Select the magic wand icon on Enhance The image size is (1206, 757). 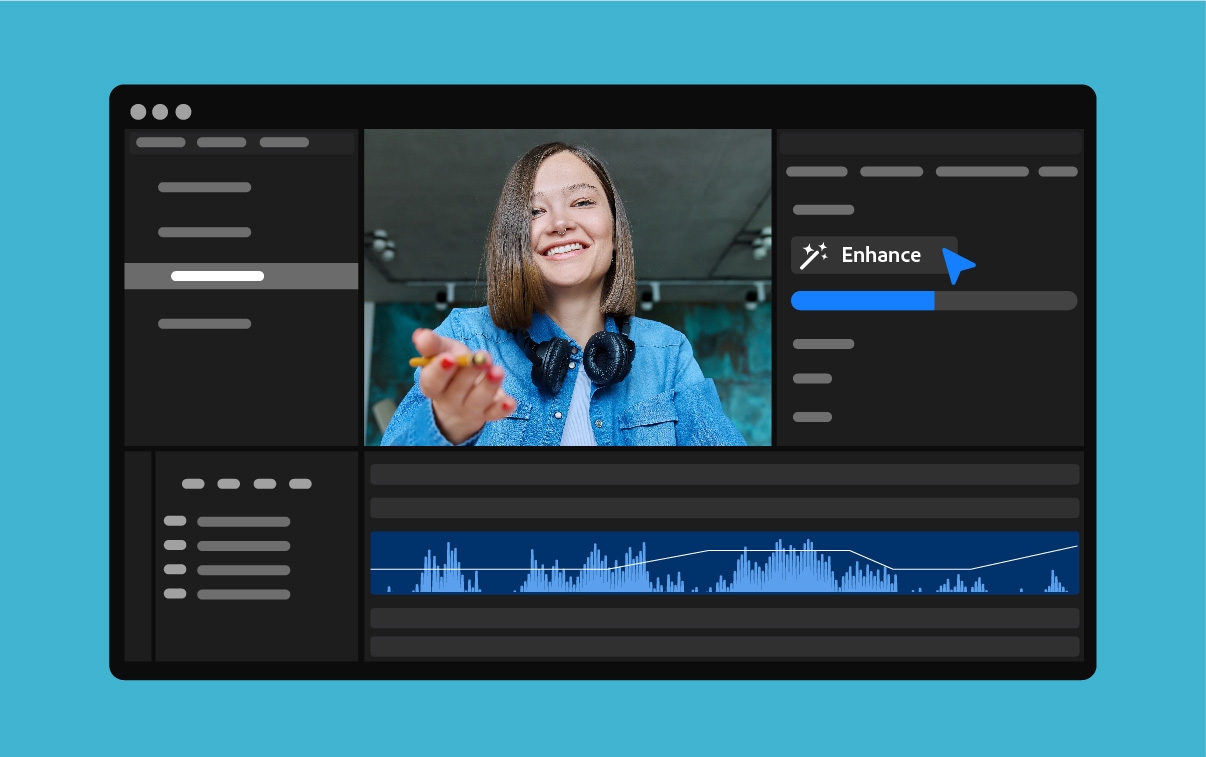[814, 255]
